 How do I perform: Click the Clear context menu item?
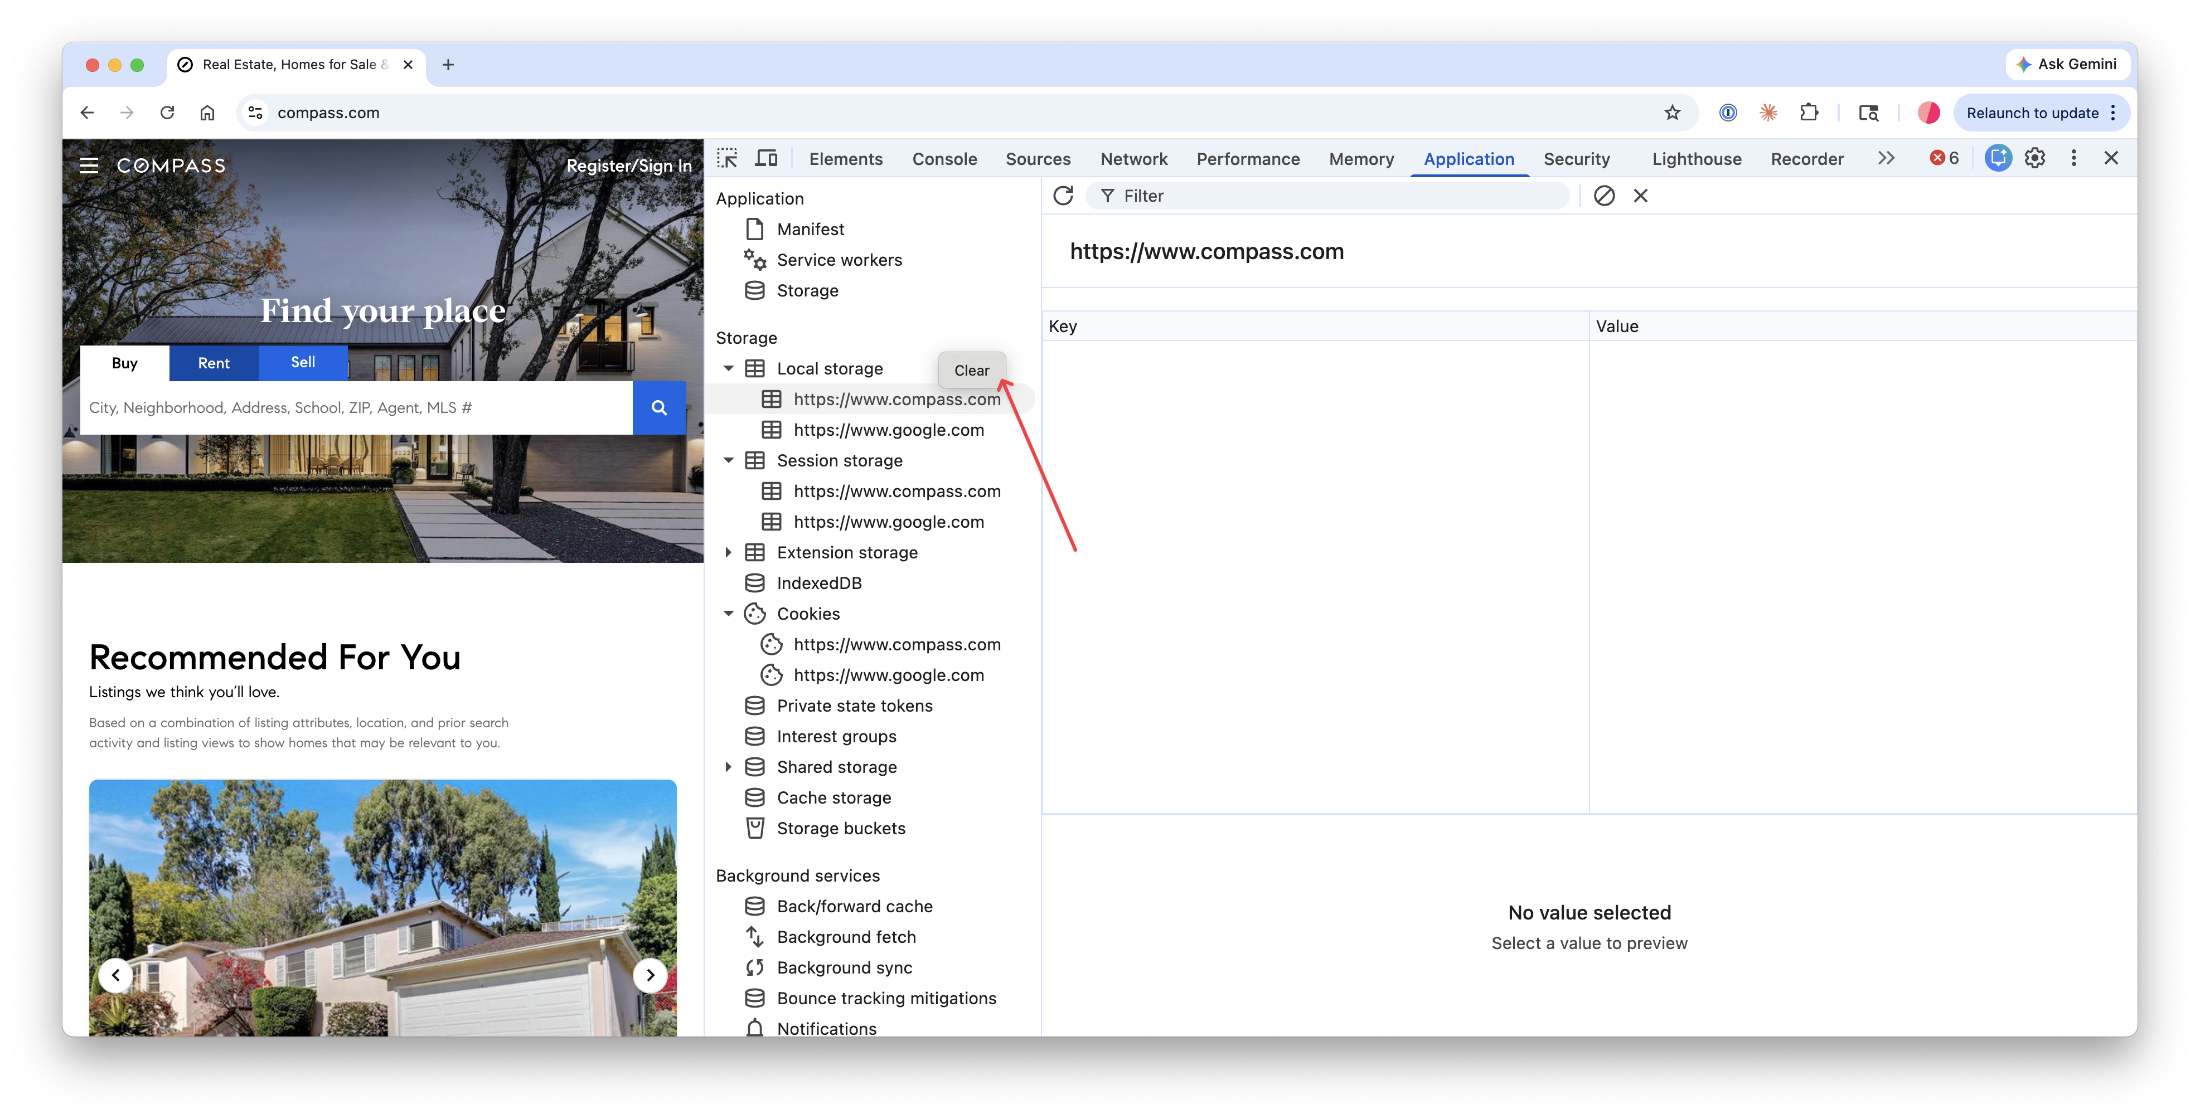[x=971, y=370]
